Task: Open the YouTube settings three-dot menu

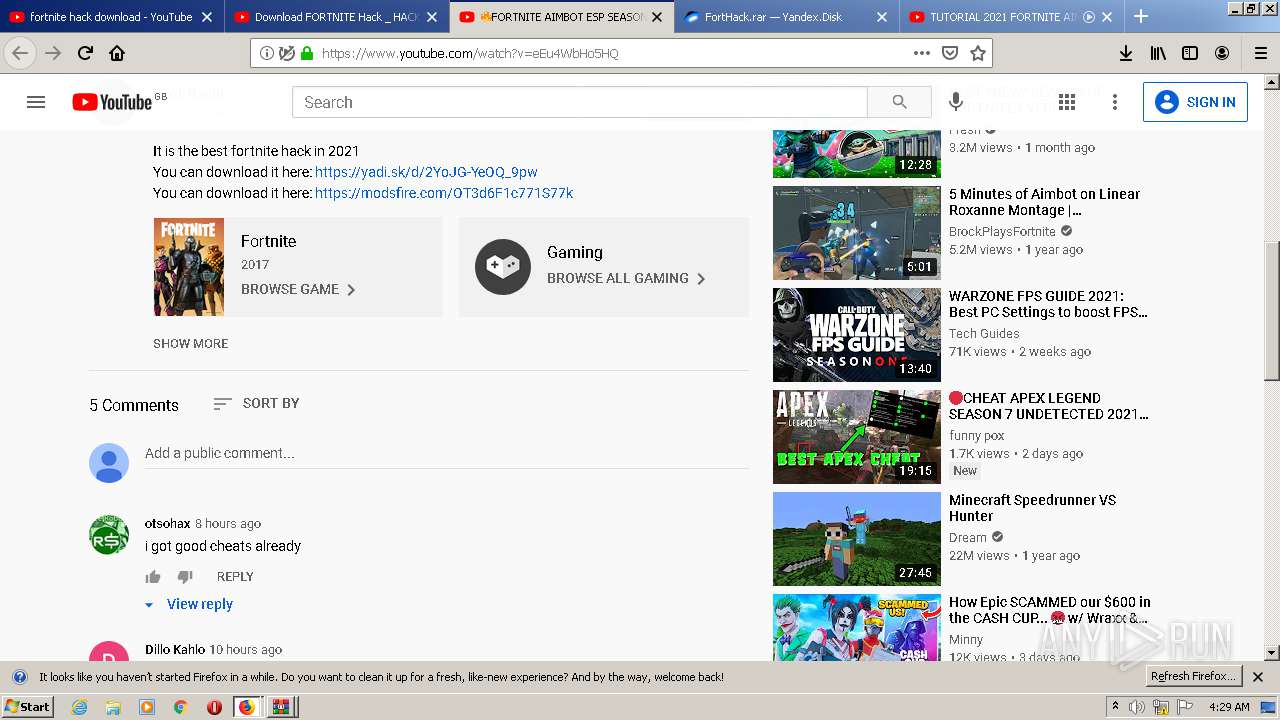Action: click(1115, 102)
